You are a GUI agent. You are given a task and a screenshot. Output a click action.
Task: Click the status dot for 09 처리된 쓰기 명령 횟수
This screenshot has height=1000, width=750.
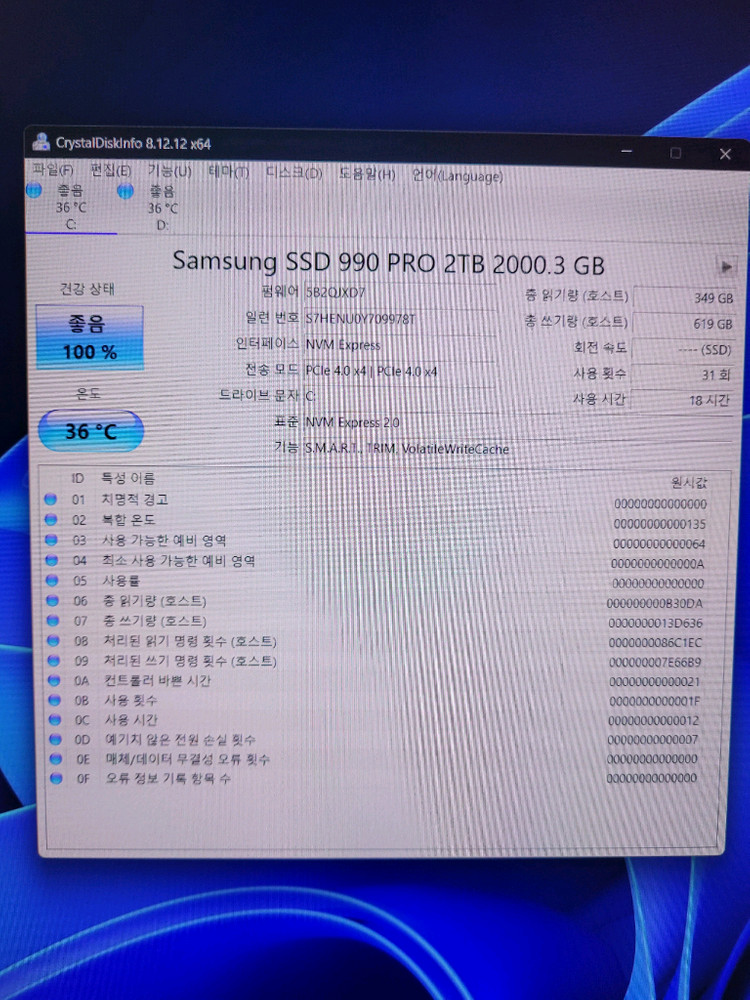[54, 661]
